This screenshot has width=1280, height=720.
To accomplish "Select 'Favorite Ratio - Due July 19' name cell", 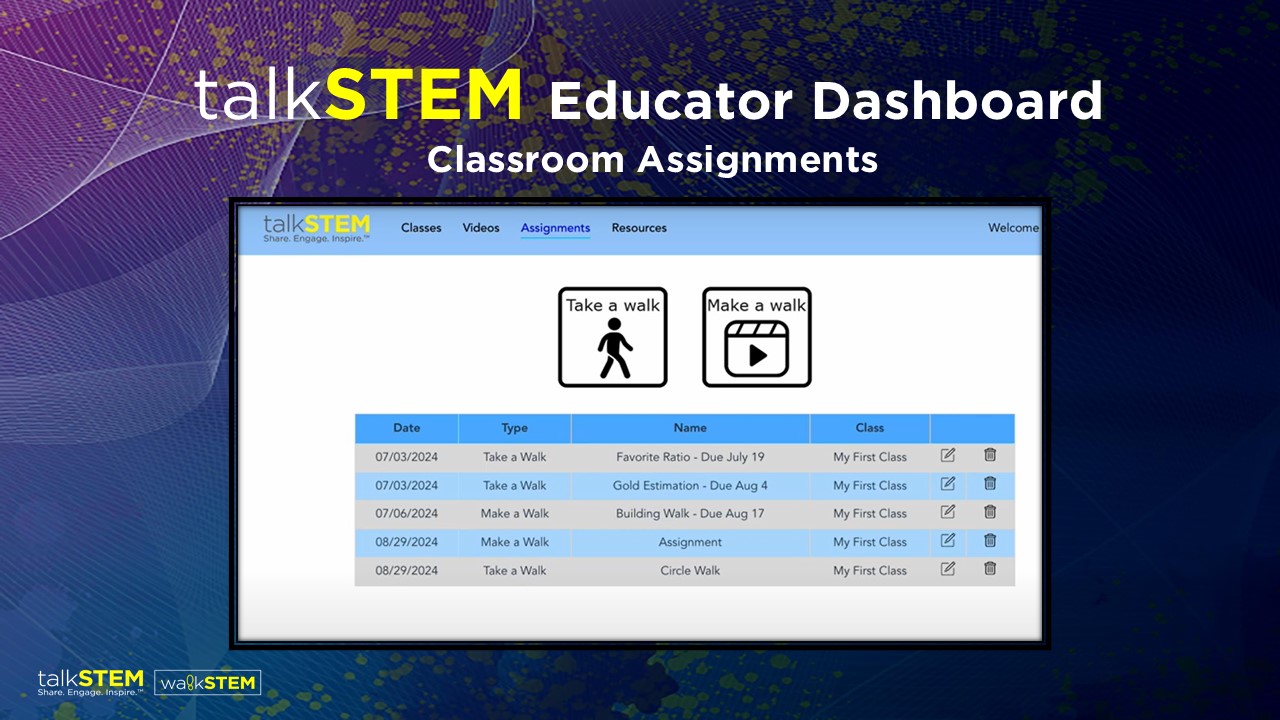I will (690, 457).
